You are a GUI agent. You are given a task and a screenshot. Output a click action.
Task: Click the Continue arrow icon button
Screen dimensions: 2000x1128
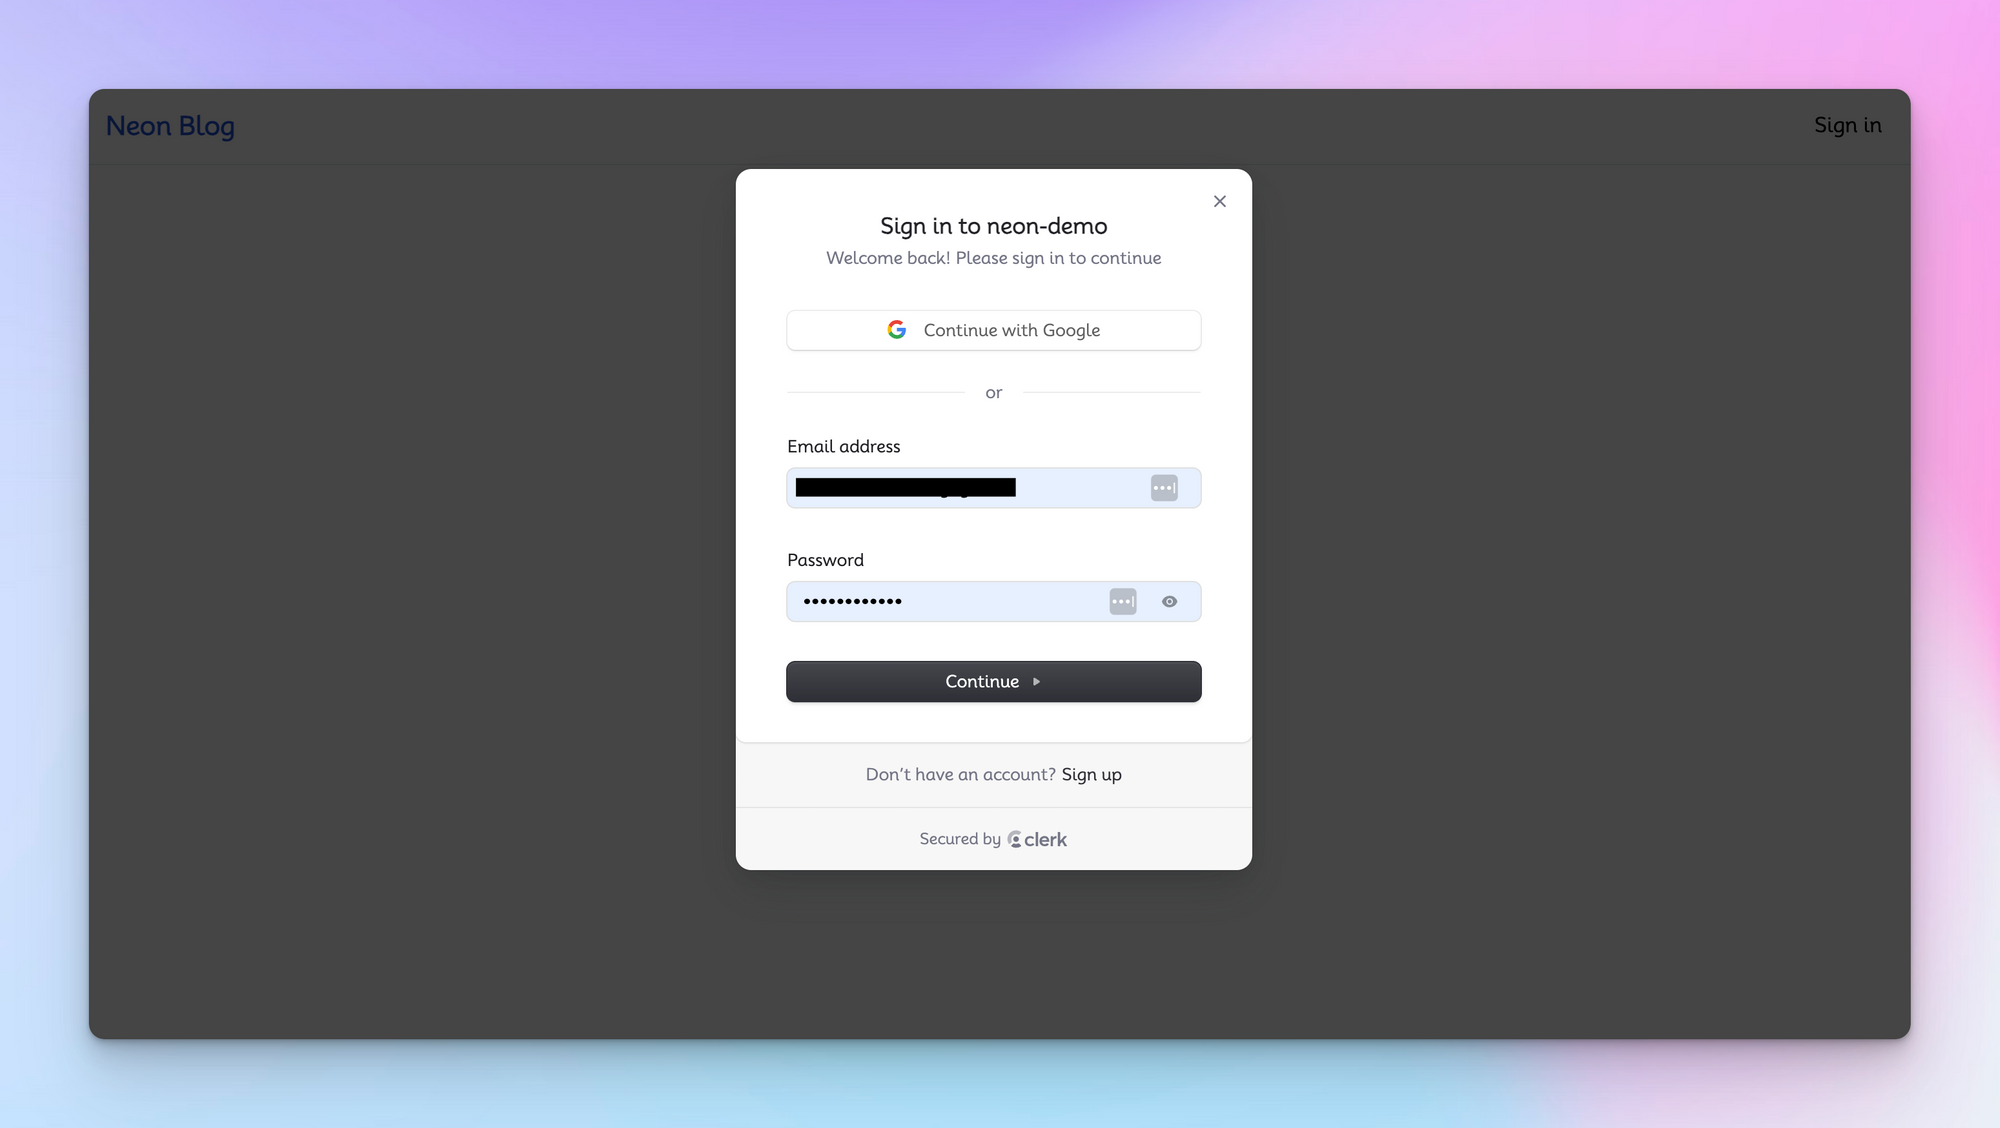click(x=1034, y=681)
